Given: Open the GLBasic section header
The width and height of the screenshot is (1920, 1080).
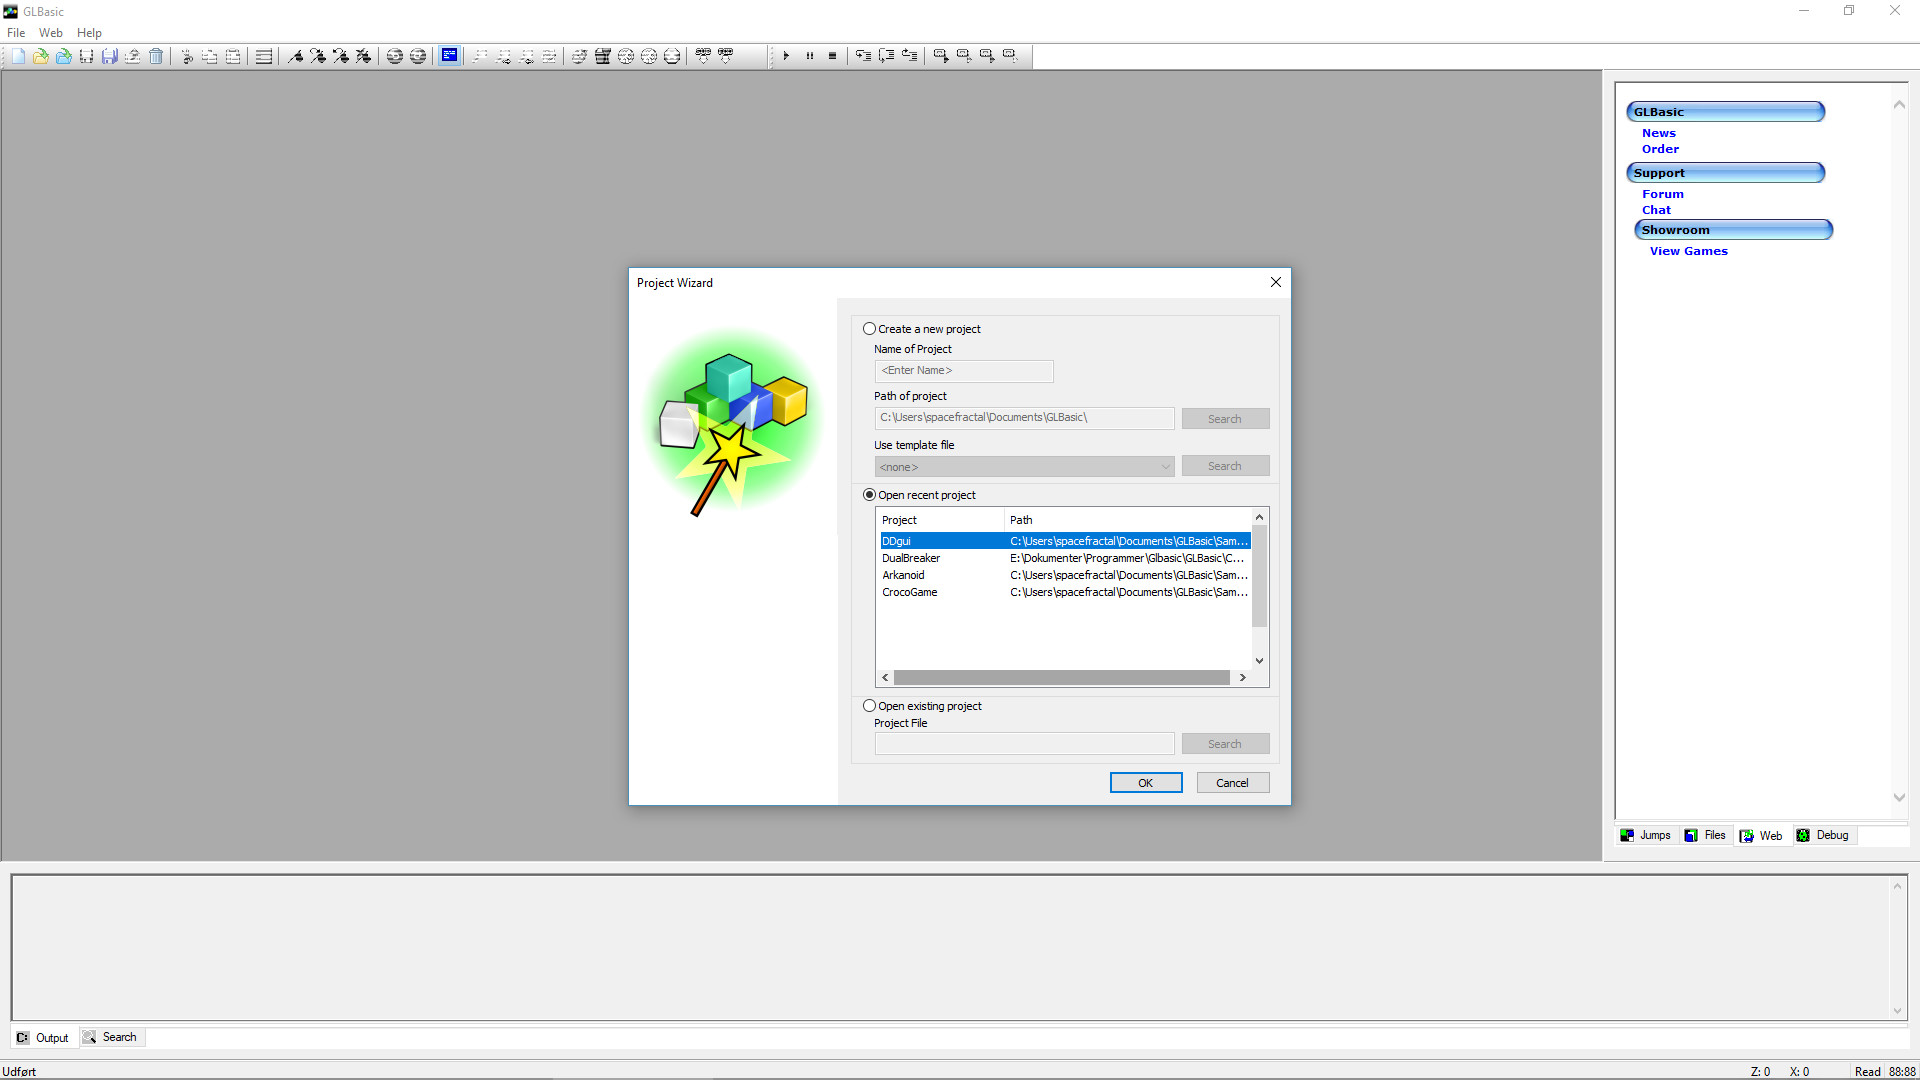Looking at the screenshot, I should [1726, 111].
